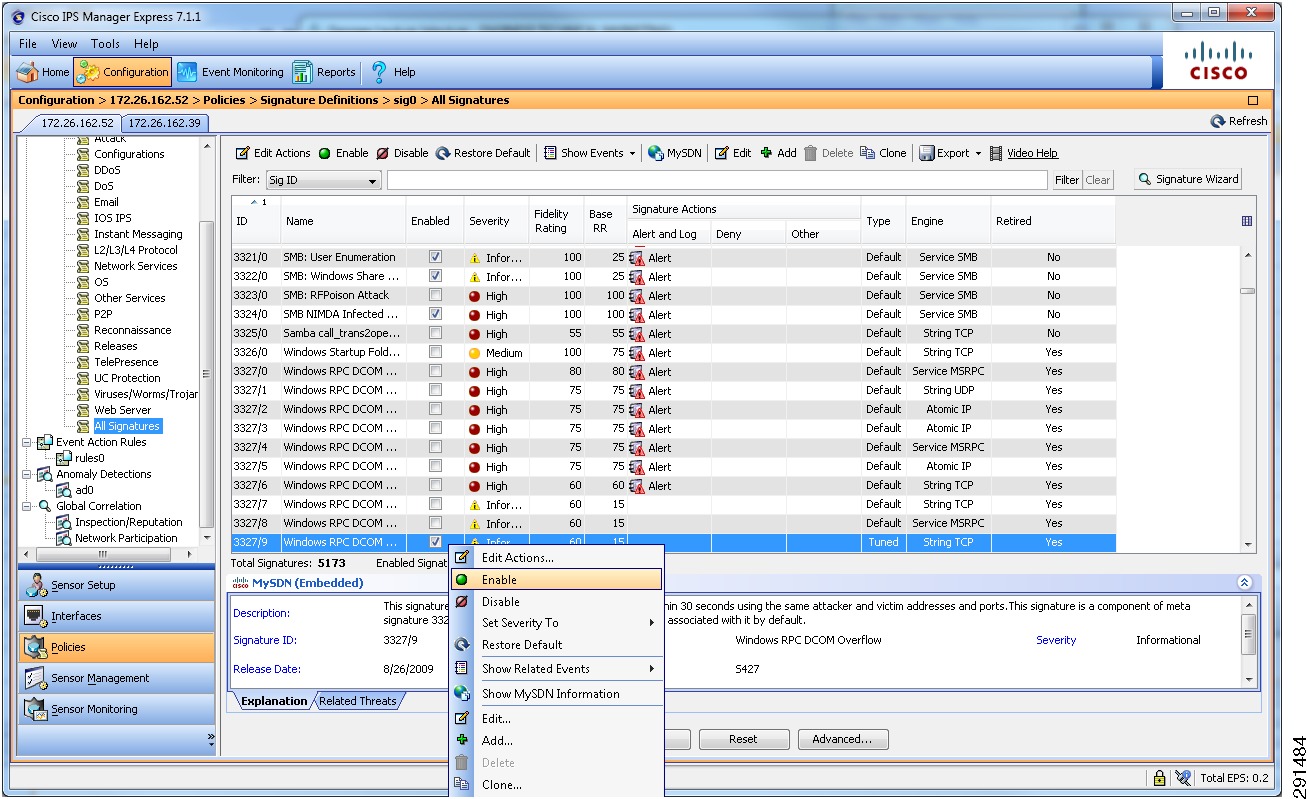This screenshot has width=1307, height=799.
Task: Expand more navigation sections chevron
Action: [x=210, y=740]
